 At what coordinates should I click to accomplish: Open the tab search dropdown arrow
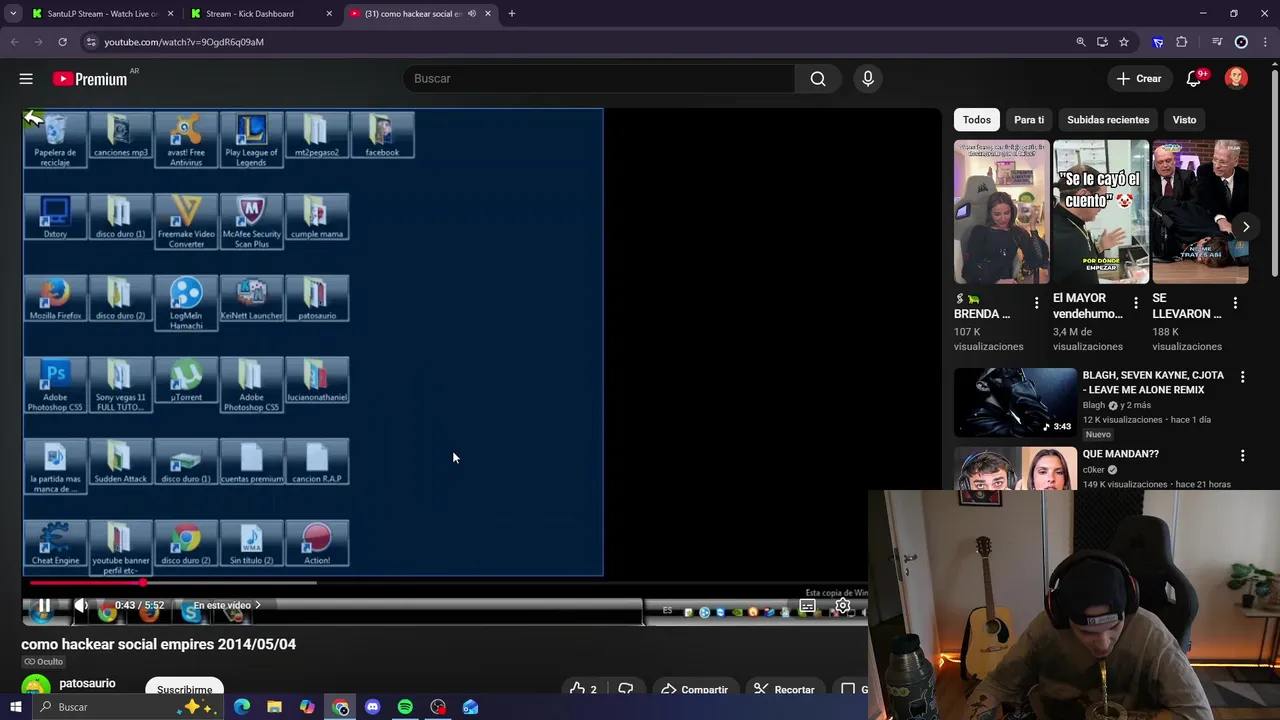click(x=13, y=14)
